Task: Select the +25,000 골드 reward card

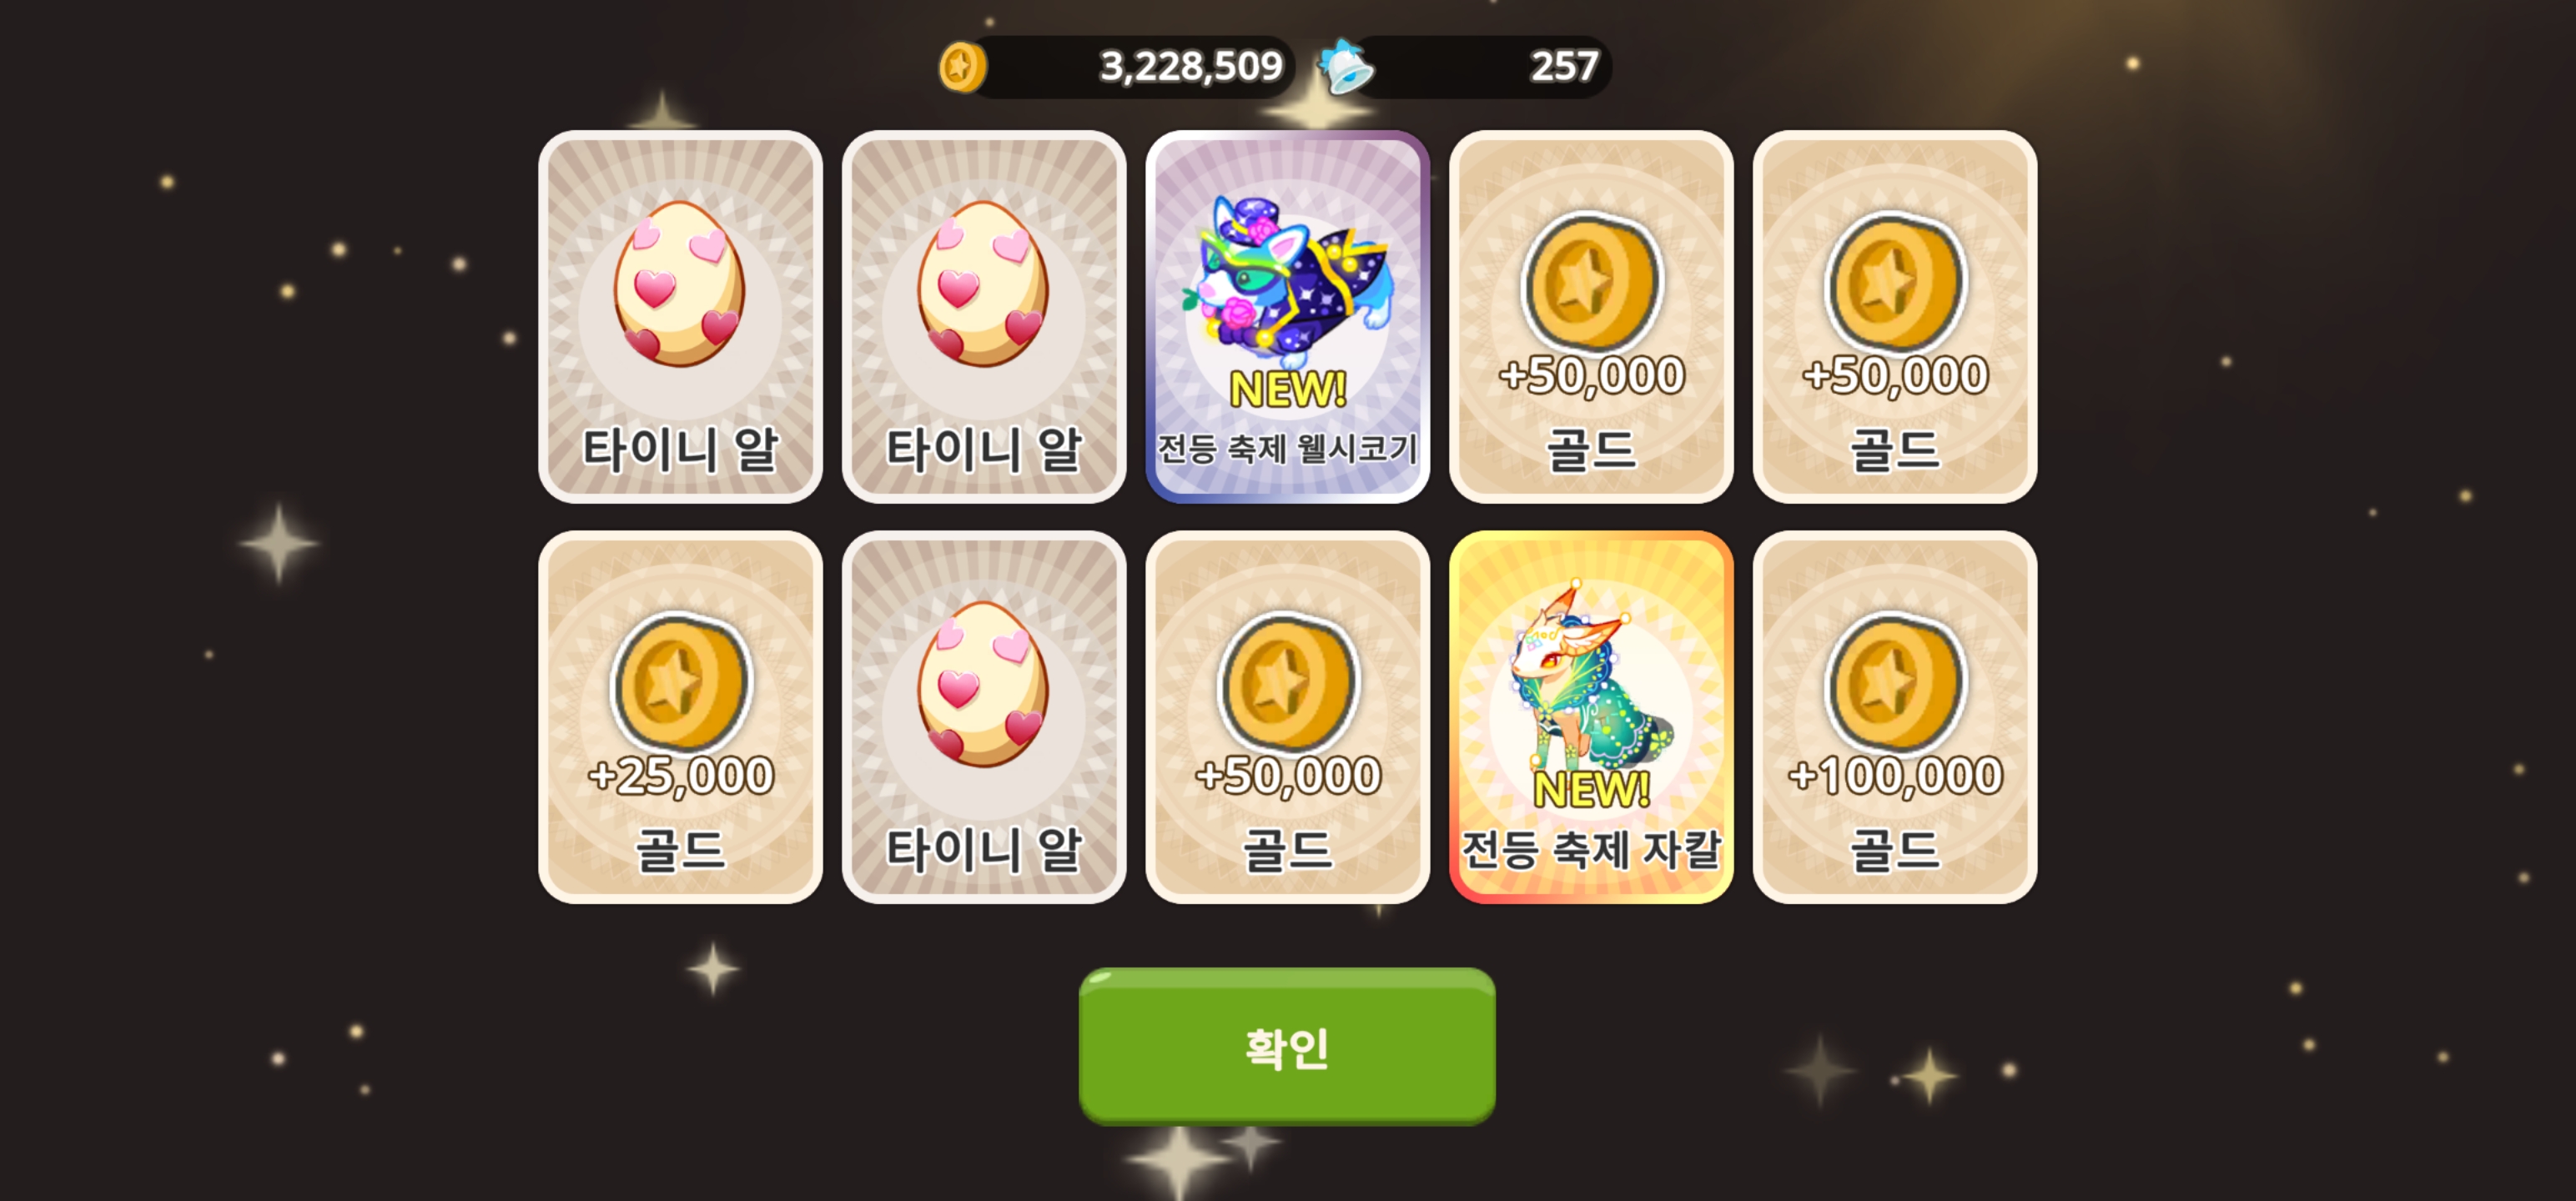Action: (x=680, y=717)
